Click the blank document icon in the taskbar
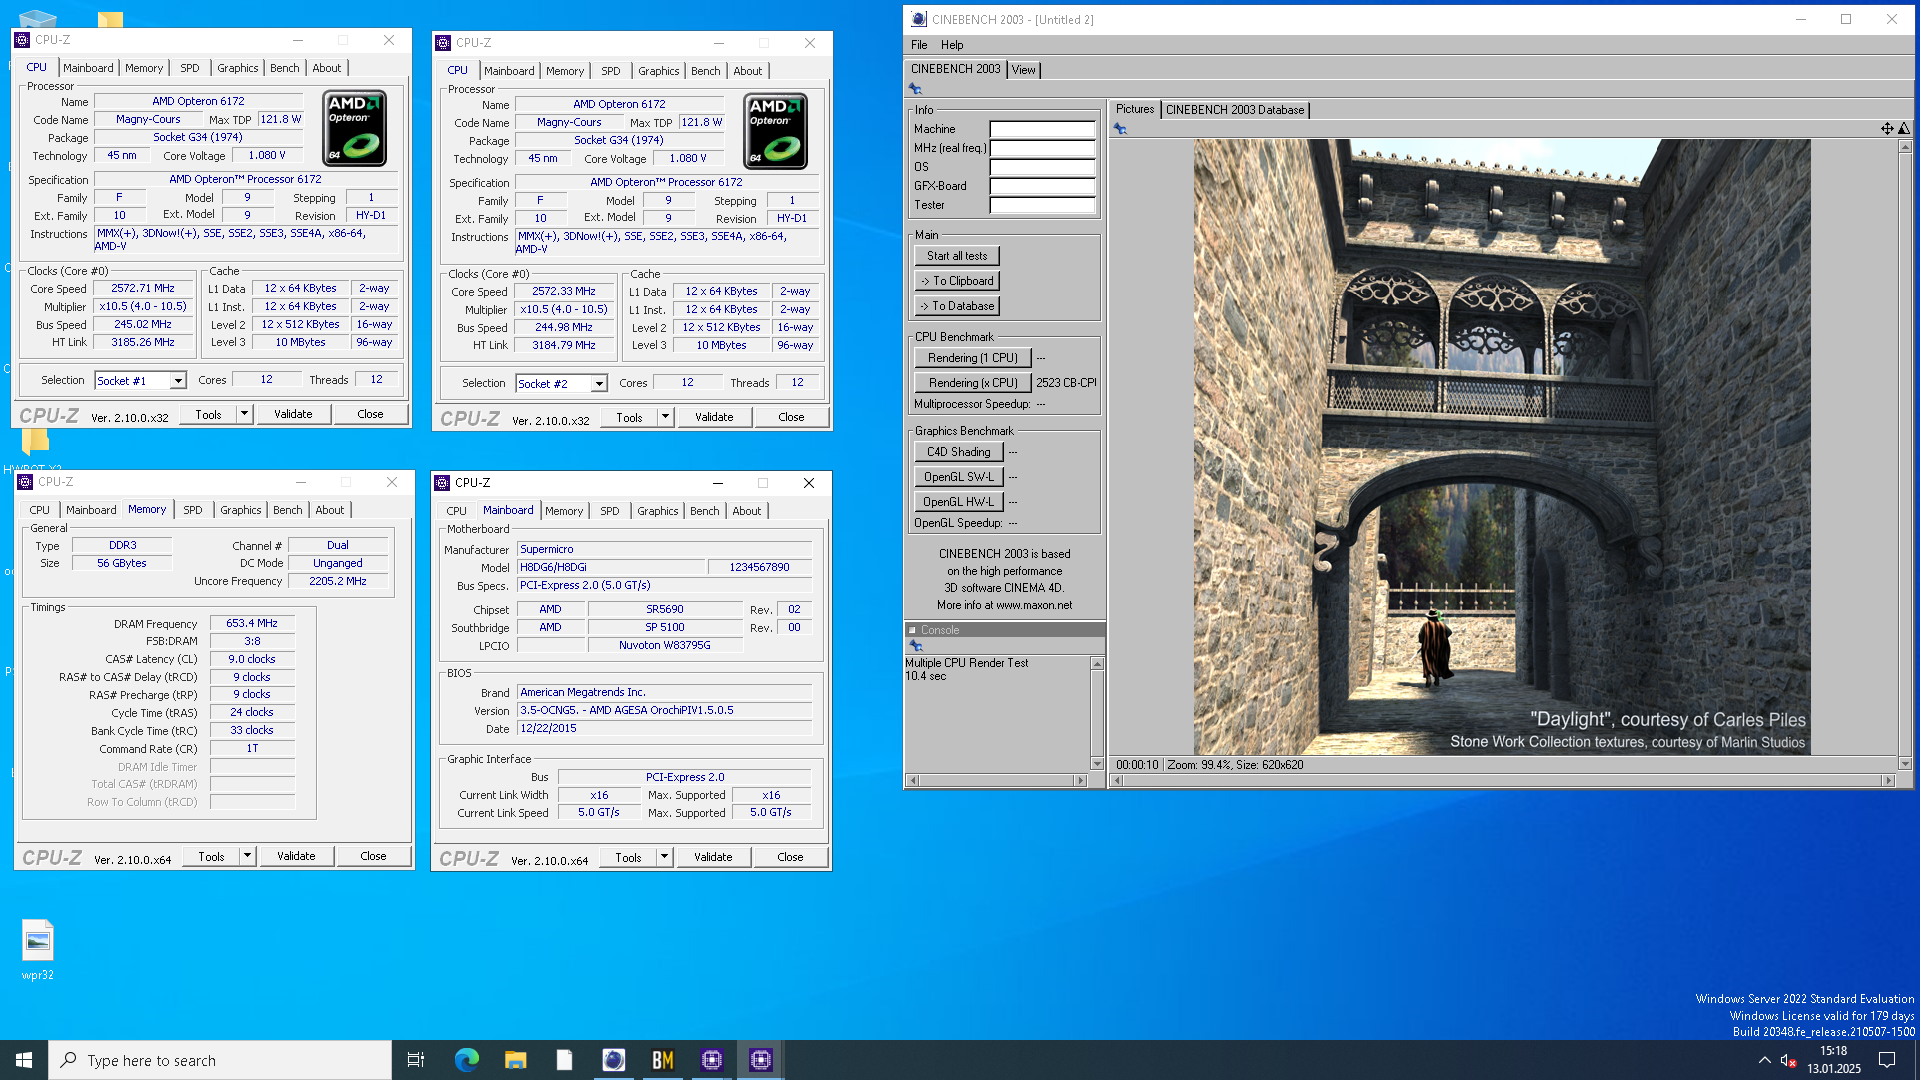 pyautogui.click(x=564, y=1060)
